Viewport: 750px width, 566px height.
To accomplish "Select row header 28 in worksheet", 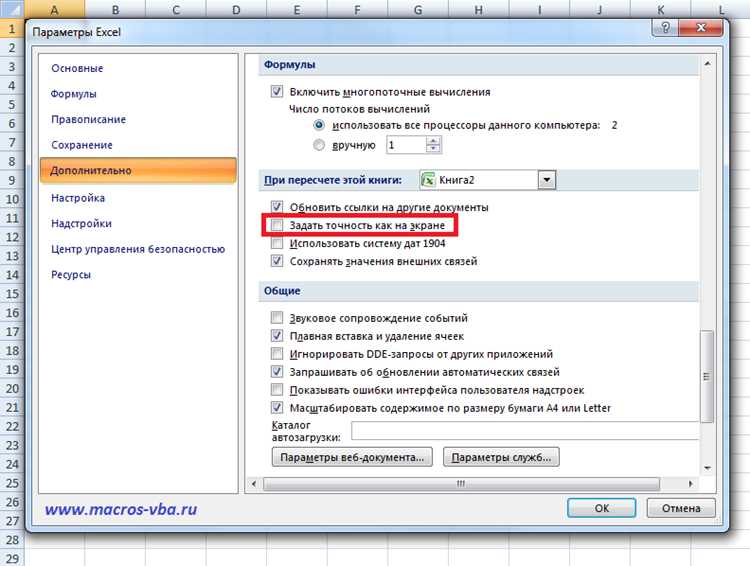I will [12, 540].
